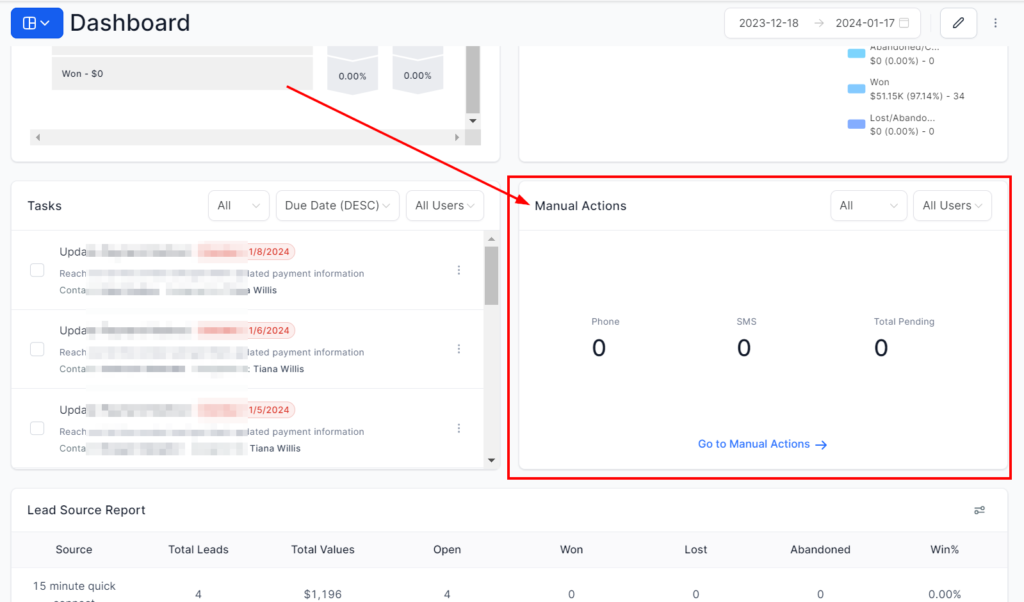Open the dashboard switcher blue button
The image size is (1024, 602).
point(37,24)
